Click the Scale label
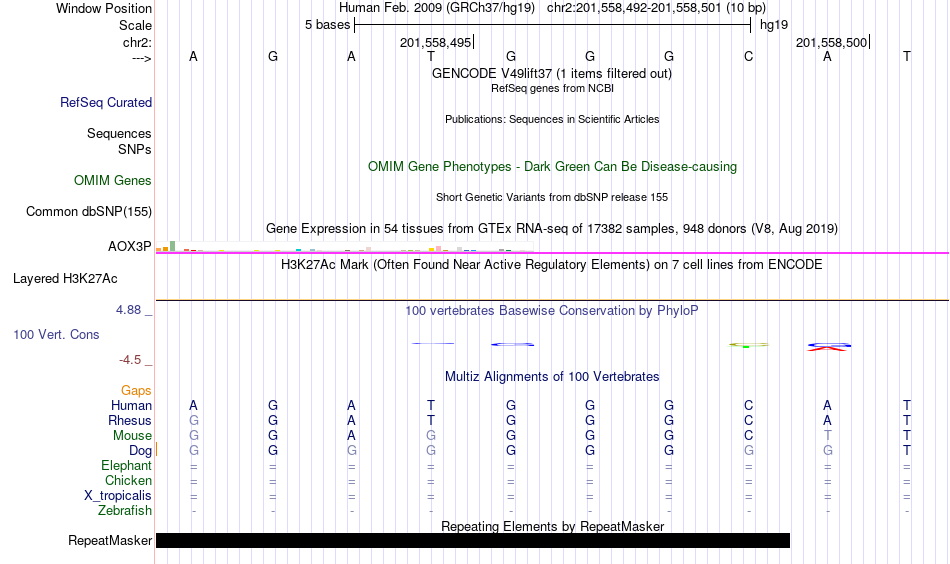 (x=136, y=25)
